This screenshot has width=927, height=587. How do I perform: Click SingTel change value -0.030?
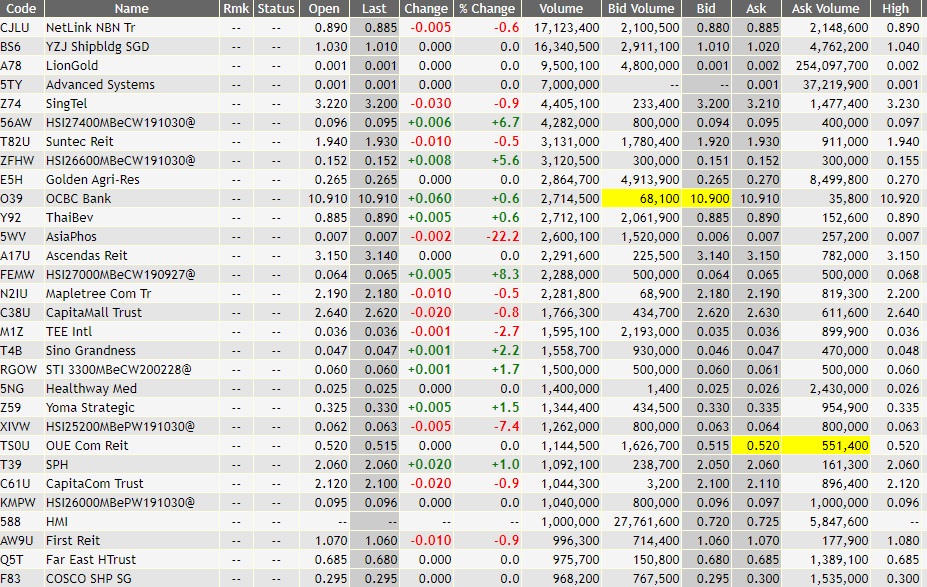[x=431, y=103]
